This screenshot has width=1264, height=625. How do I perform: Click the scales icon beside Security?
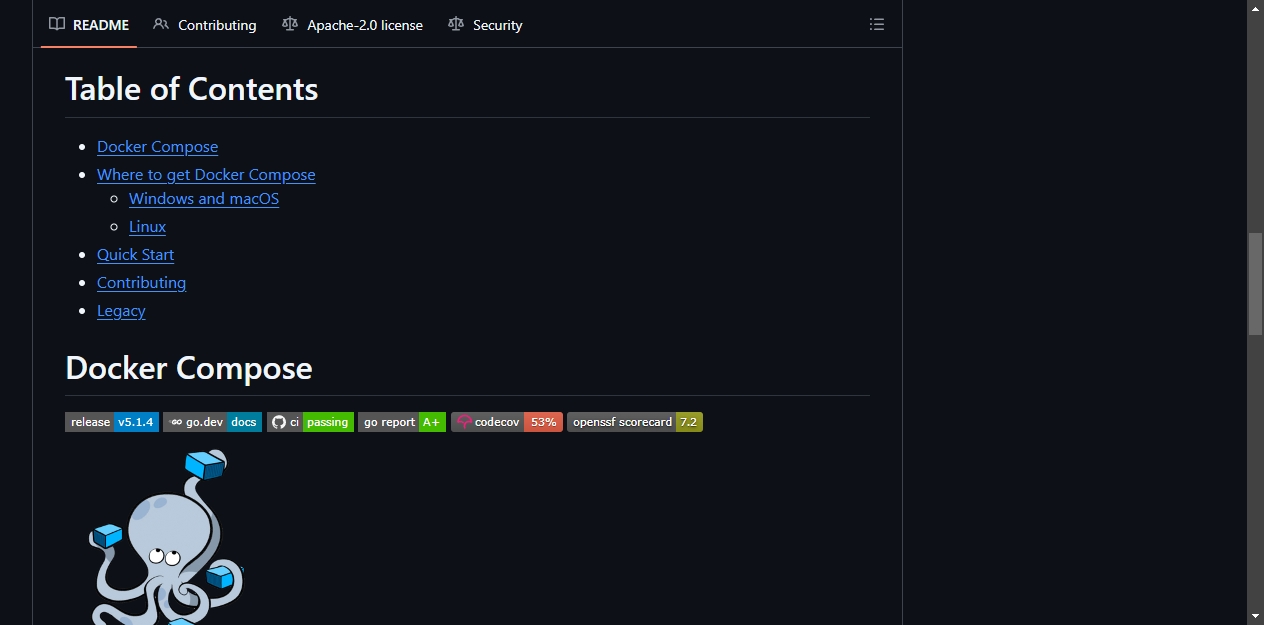pos(456,24)
